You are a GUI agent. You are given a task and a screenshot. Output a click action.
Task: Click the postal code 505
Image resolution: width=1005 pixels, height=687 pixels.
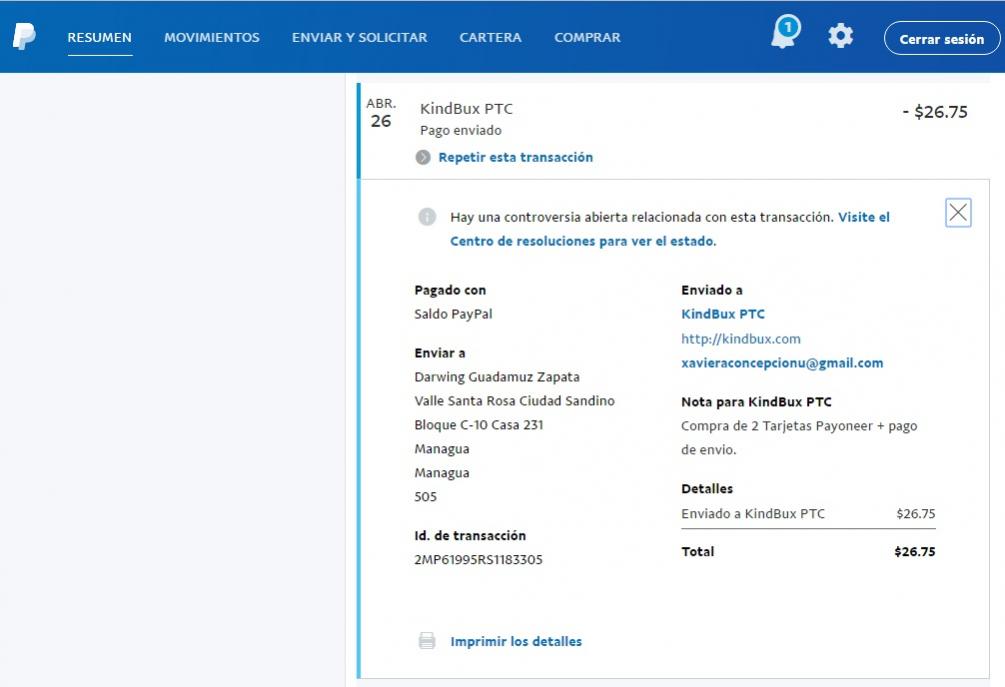[425, 497]
